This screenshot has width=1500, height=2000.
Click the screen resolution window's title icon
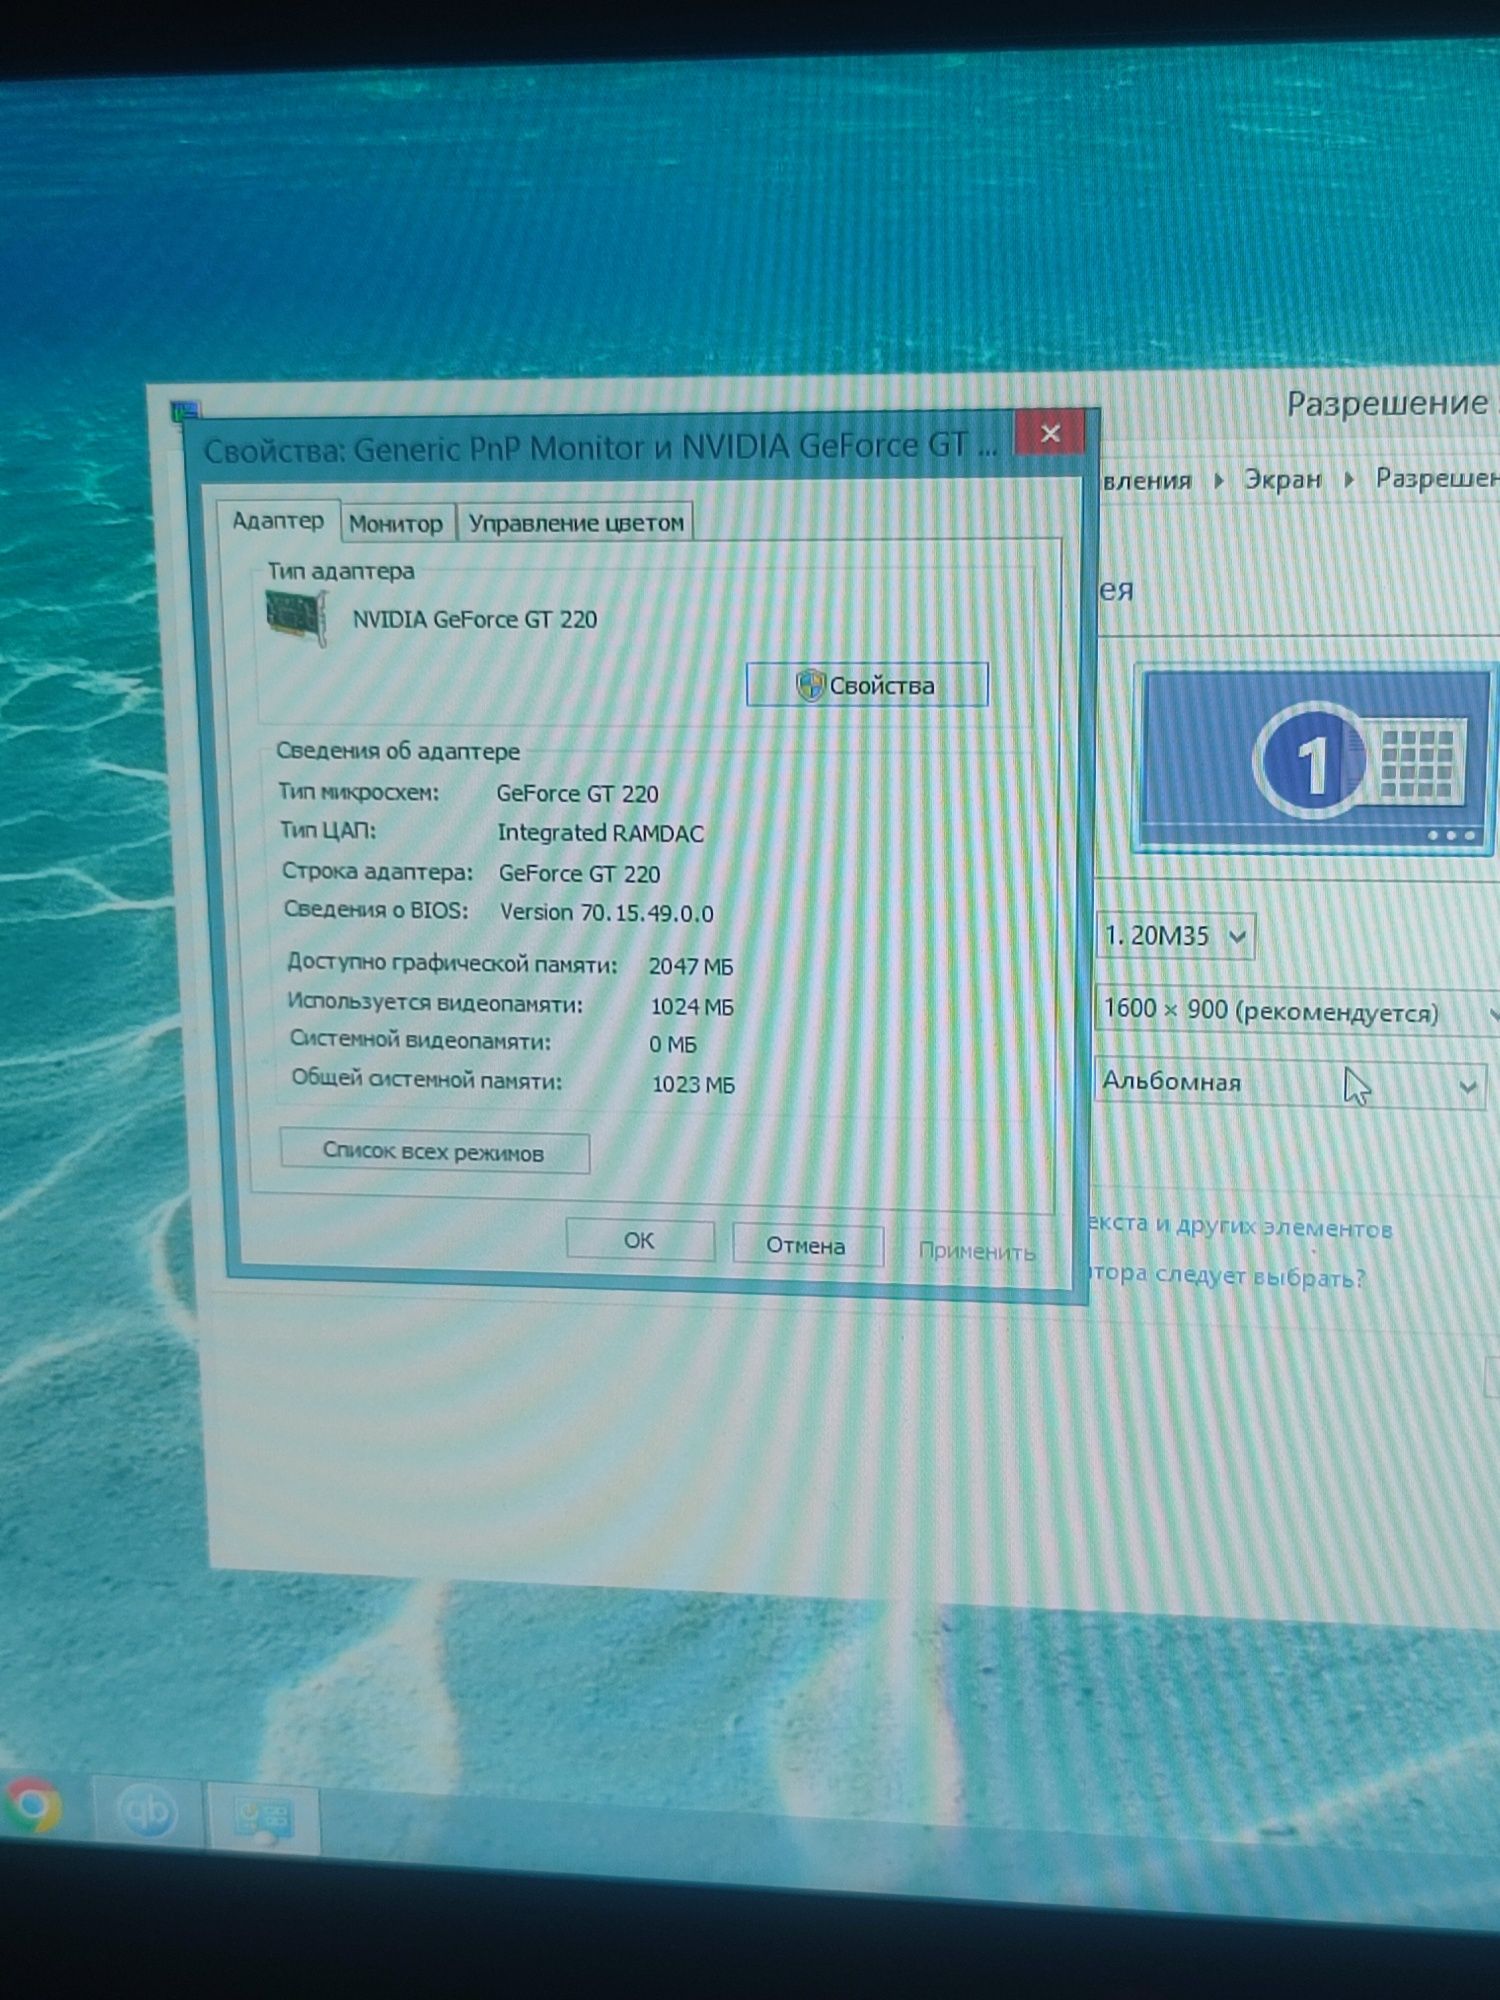pyautogui.click(x=185, y=409)
